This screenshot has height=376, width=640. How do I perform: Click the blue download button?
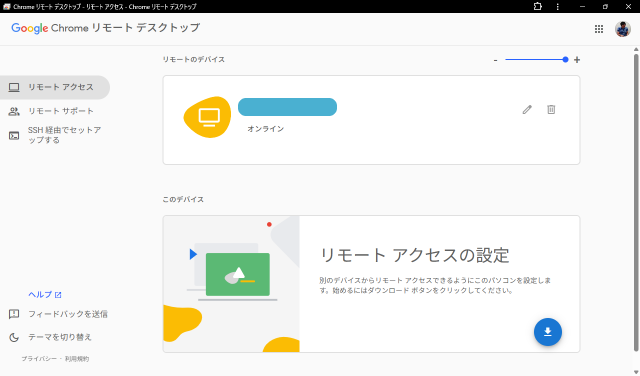tap(548, 332)
